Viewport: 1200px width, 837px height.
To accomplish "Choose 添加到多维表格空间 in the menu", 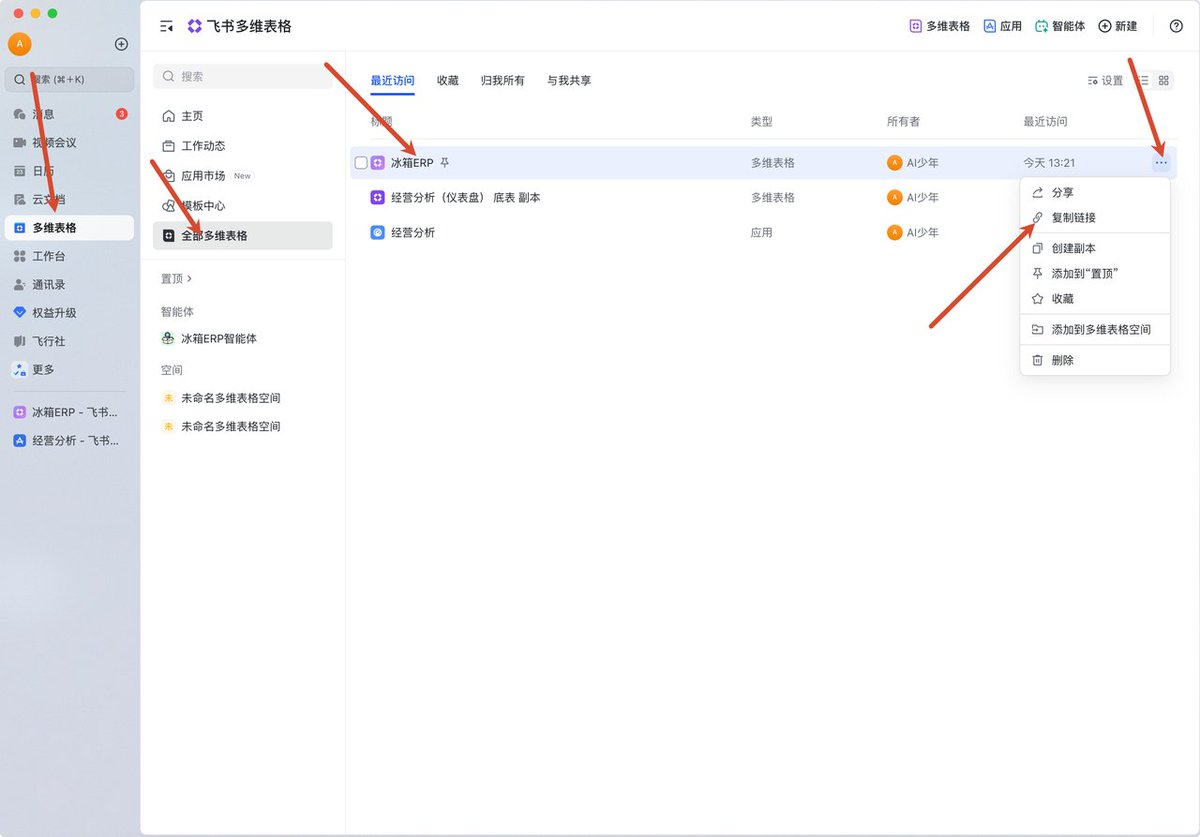I will (1095, 329).
